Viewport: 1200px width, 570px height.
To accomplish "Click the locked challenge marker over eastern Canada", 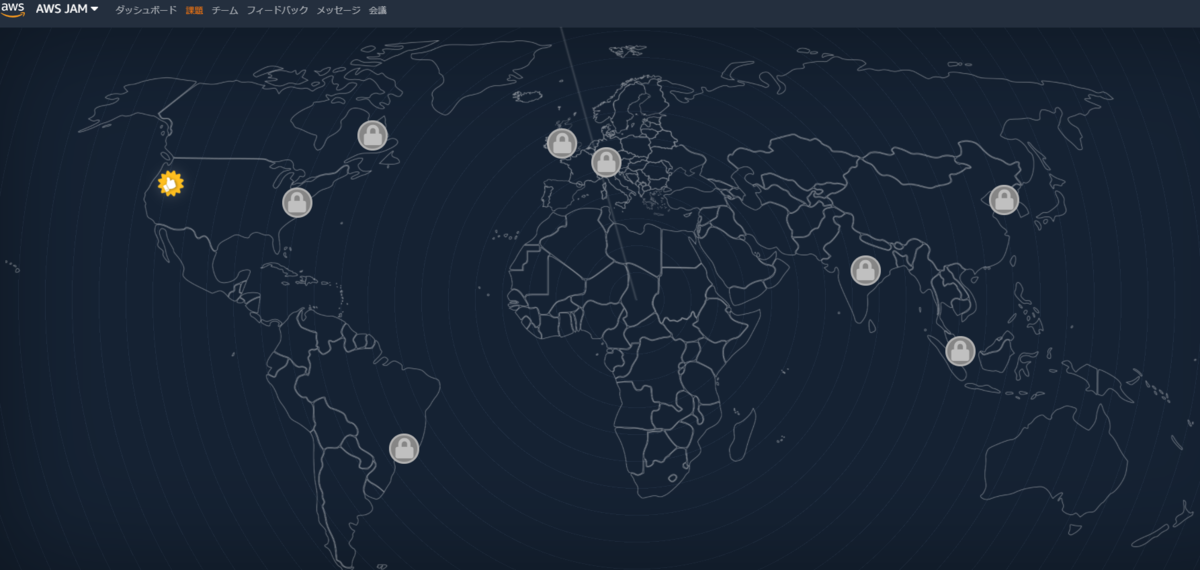I will pos(372,135).
